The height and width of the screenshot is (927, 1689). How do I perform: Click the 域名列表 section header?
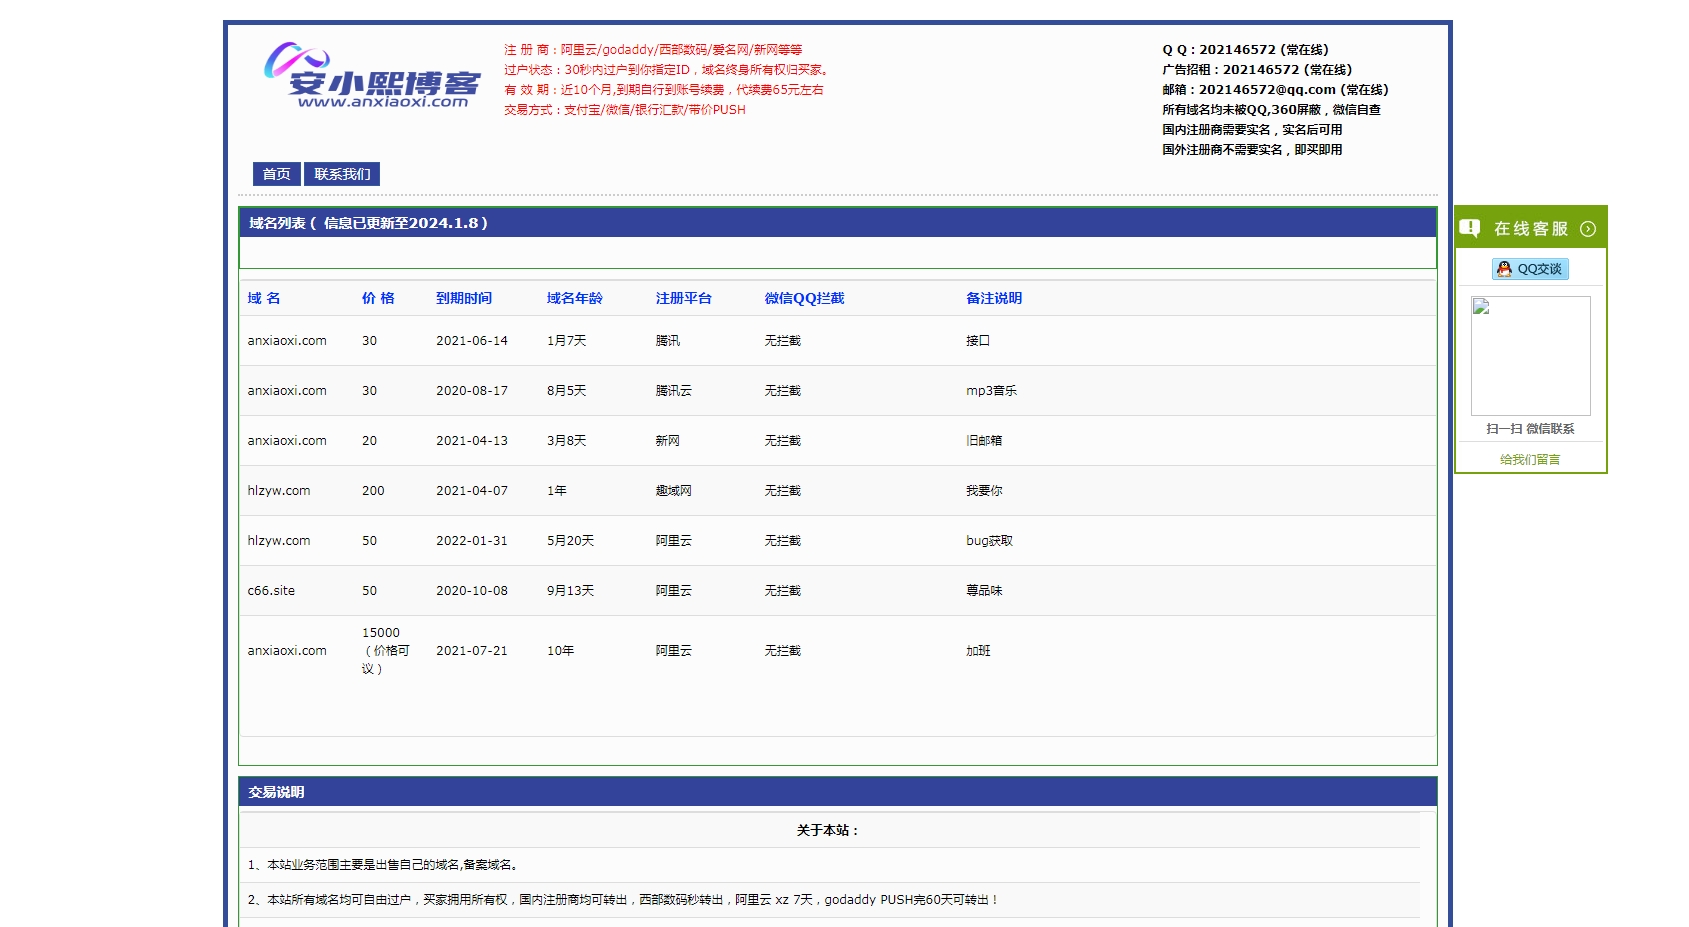(x=838, y=223)
